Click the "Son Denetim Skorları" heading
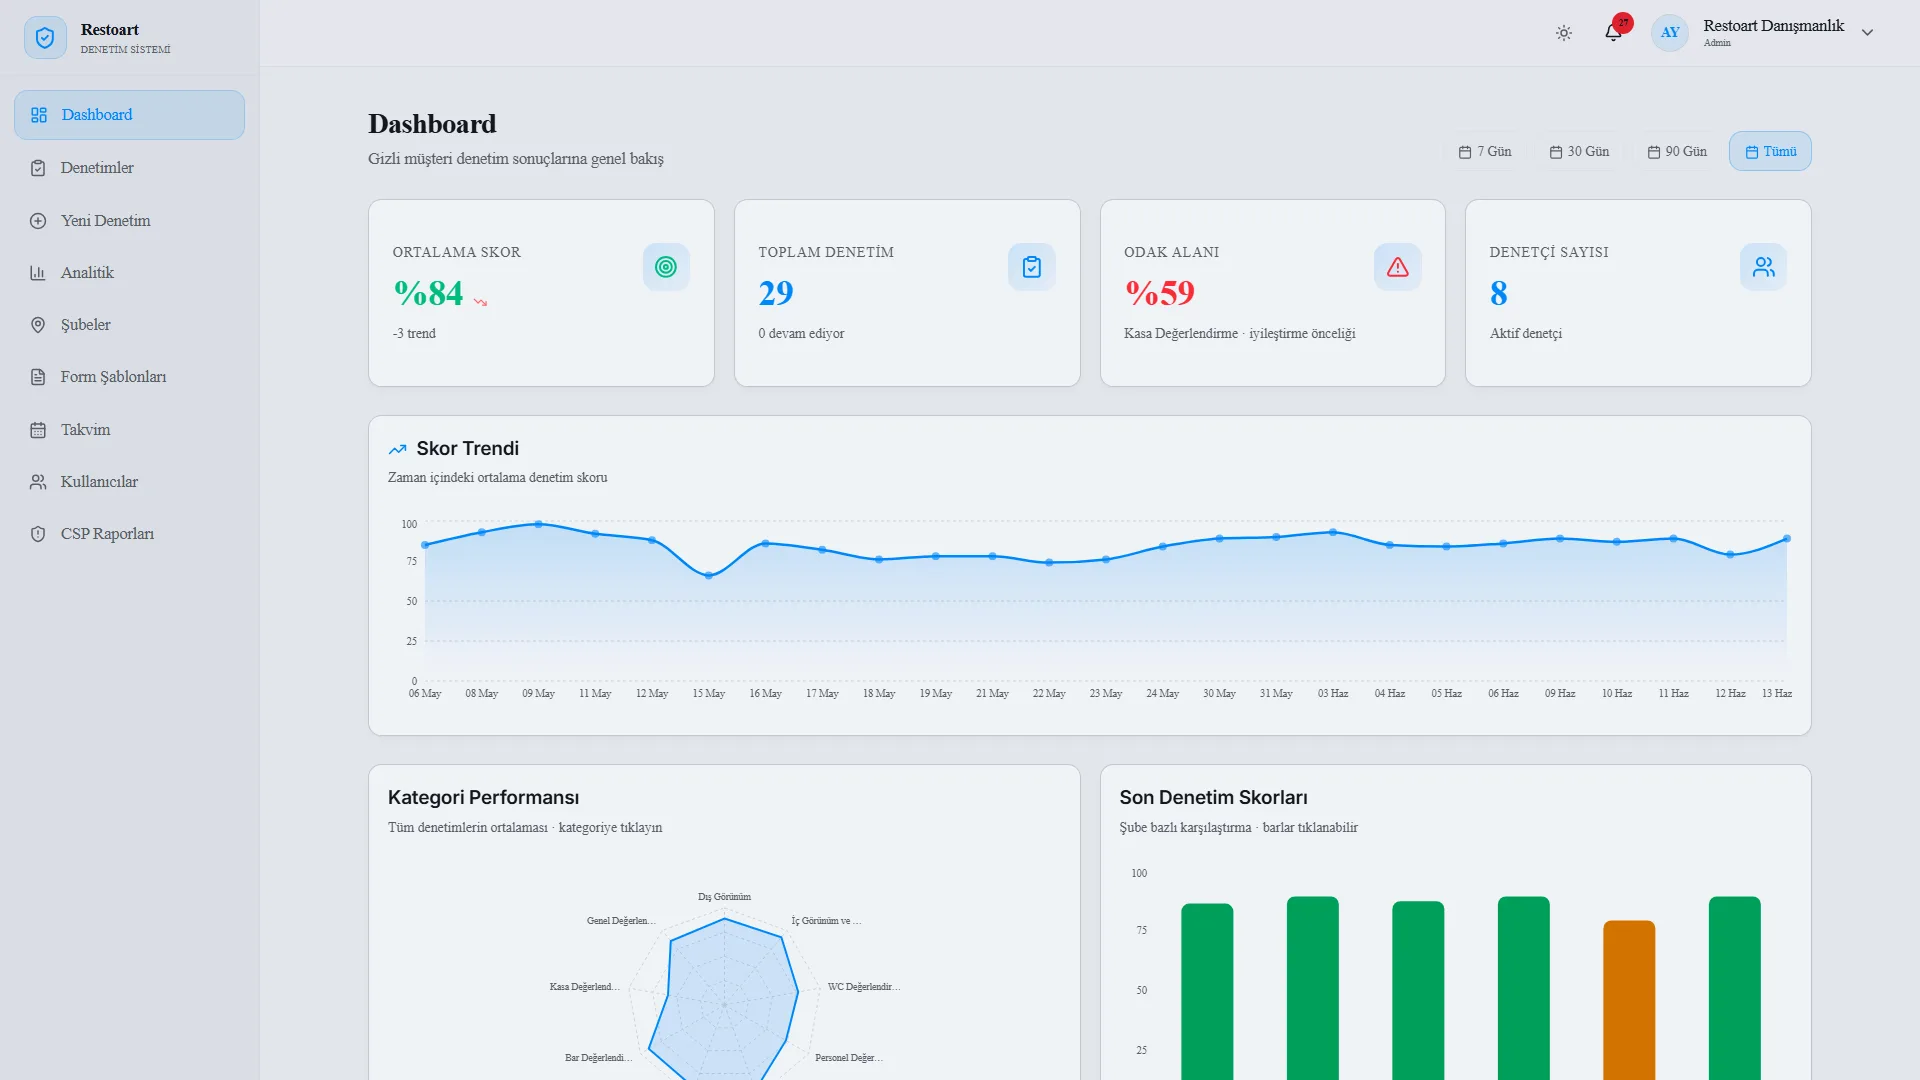 [1214, 798]
